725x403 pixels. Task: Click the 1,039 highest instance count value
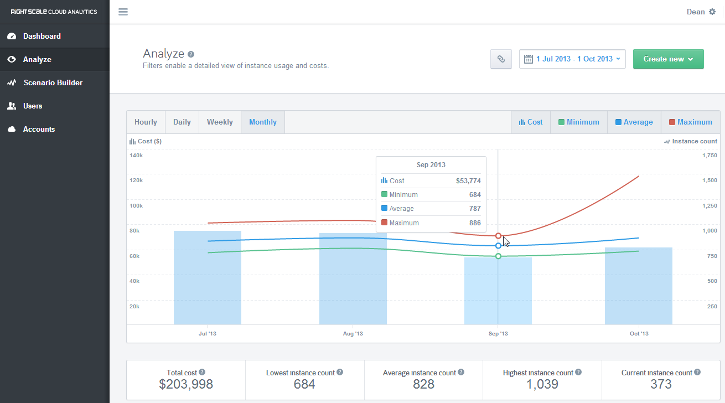542,384
